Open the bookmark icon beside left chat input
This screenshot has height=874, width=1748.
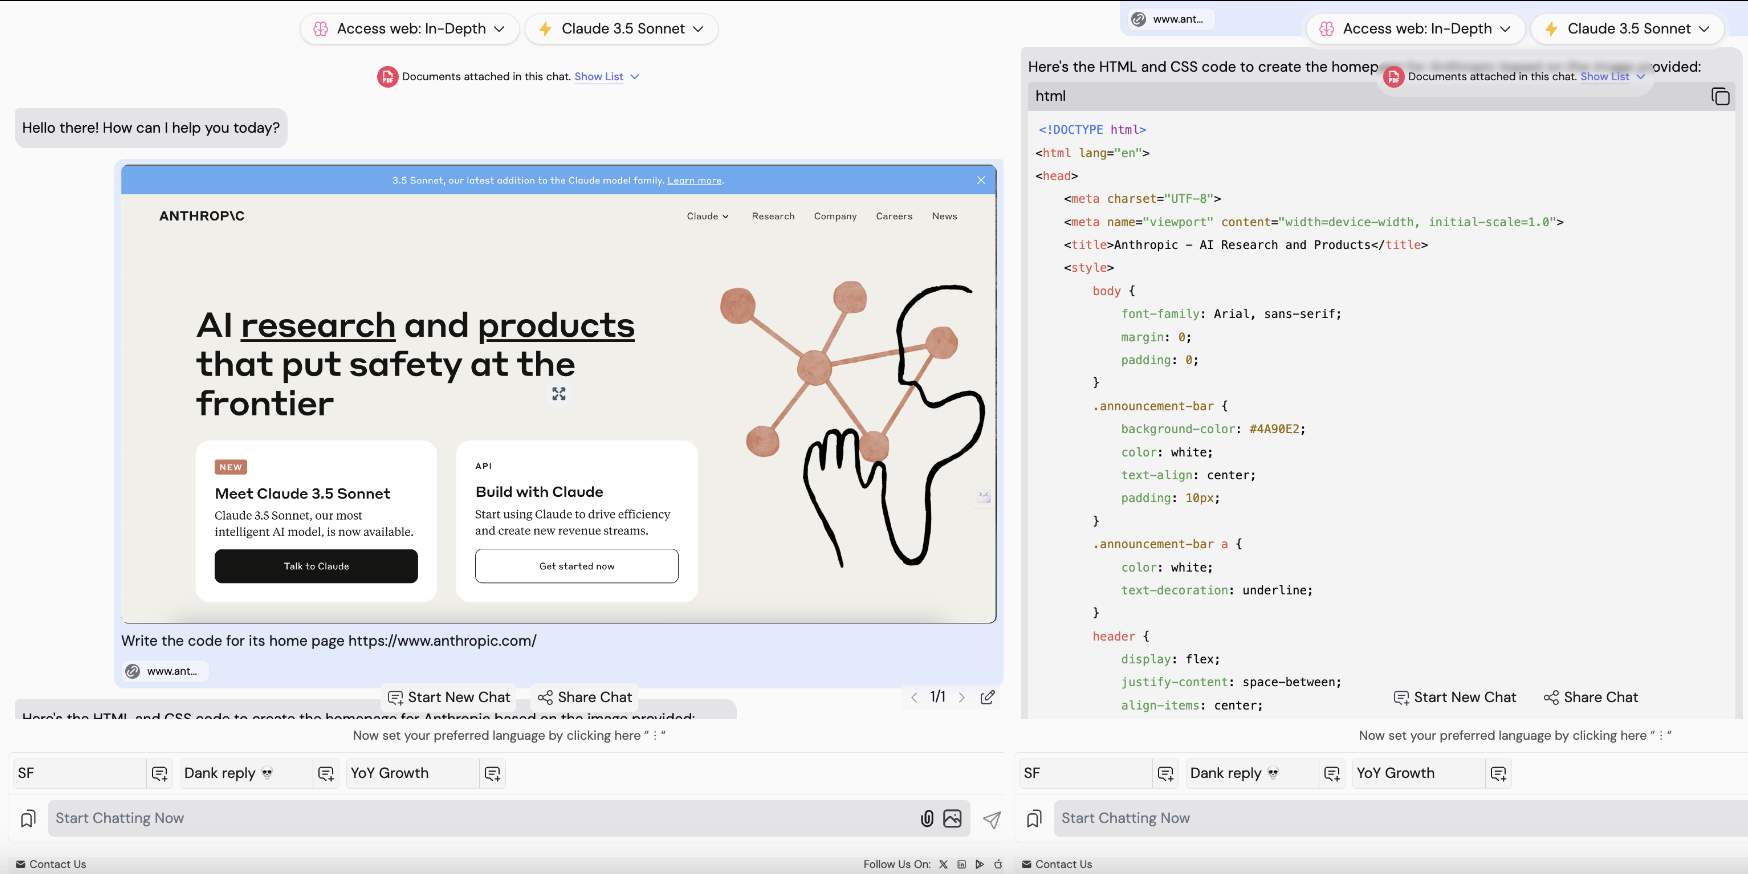click(28, 818)
